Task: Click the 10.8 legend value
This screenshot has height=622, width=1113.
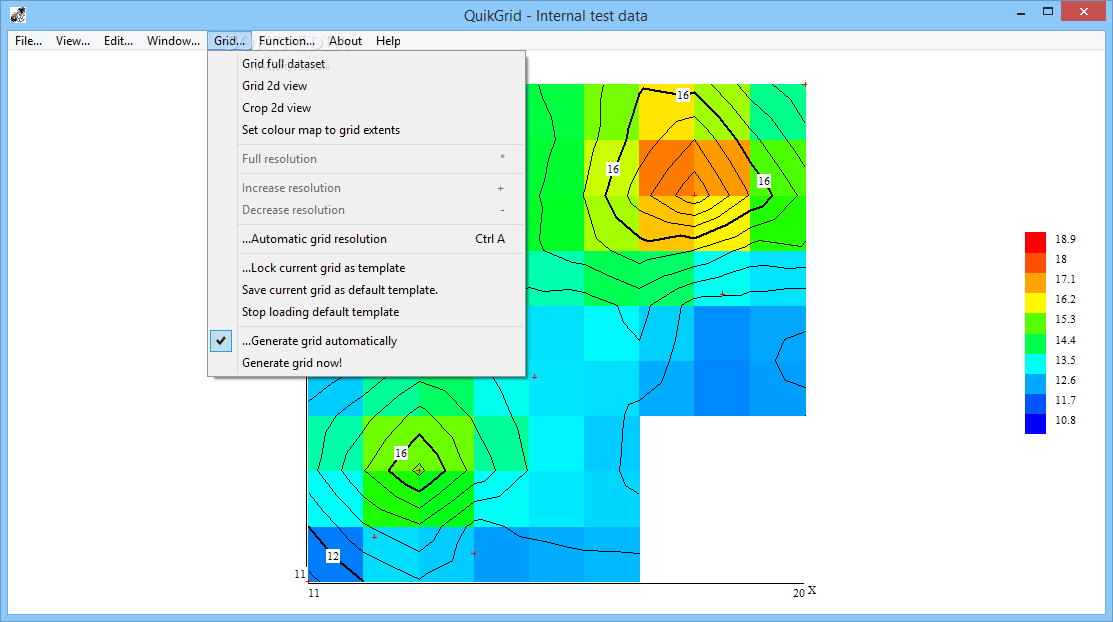Action: click(x=1065, y=420)
